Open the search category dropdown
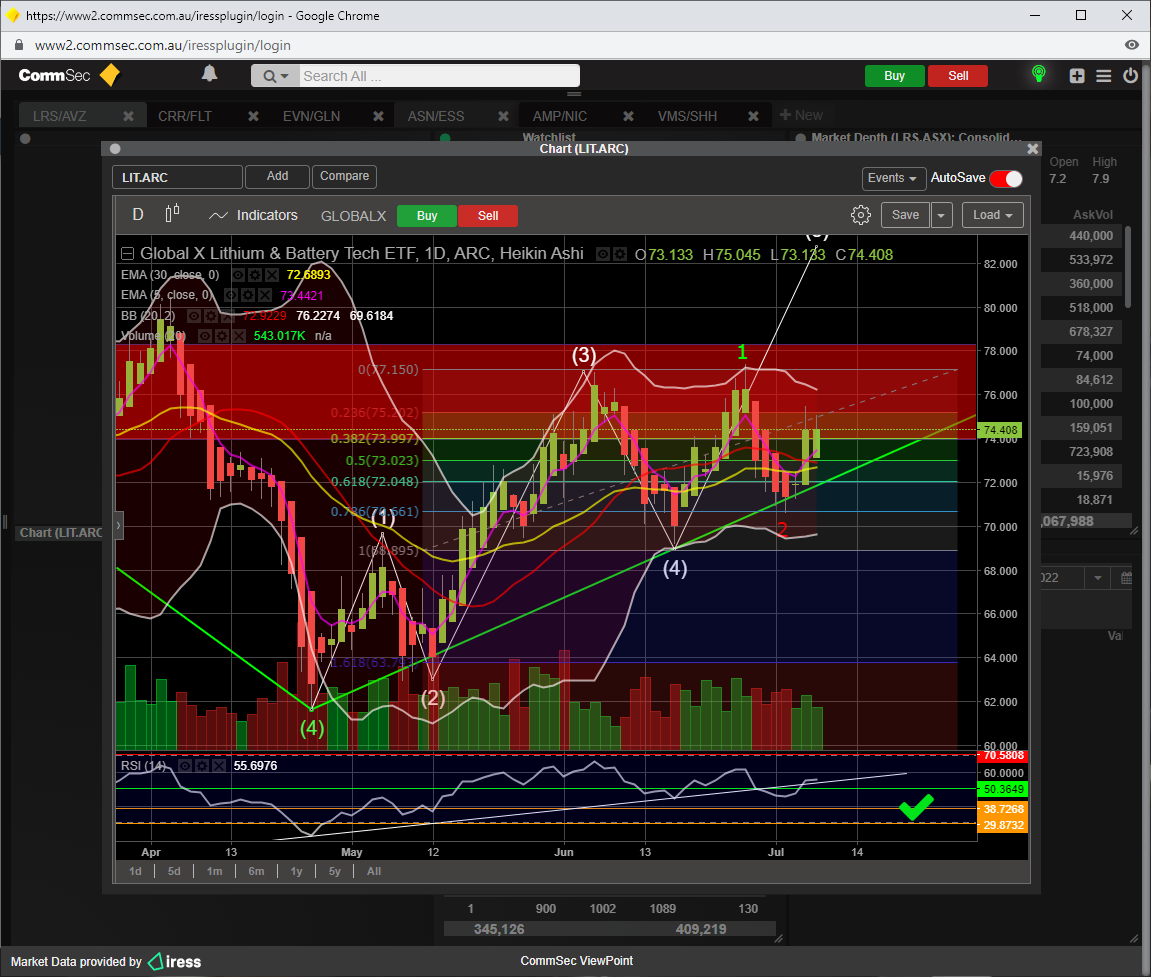Screen dimensions: 1151x977 click(x=276, y=76)
